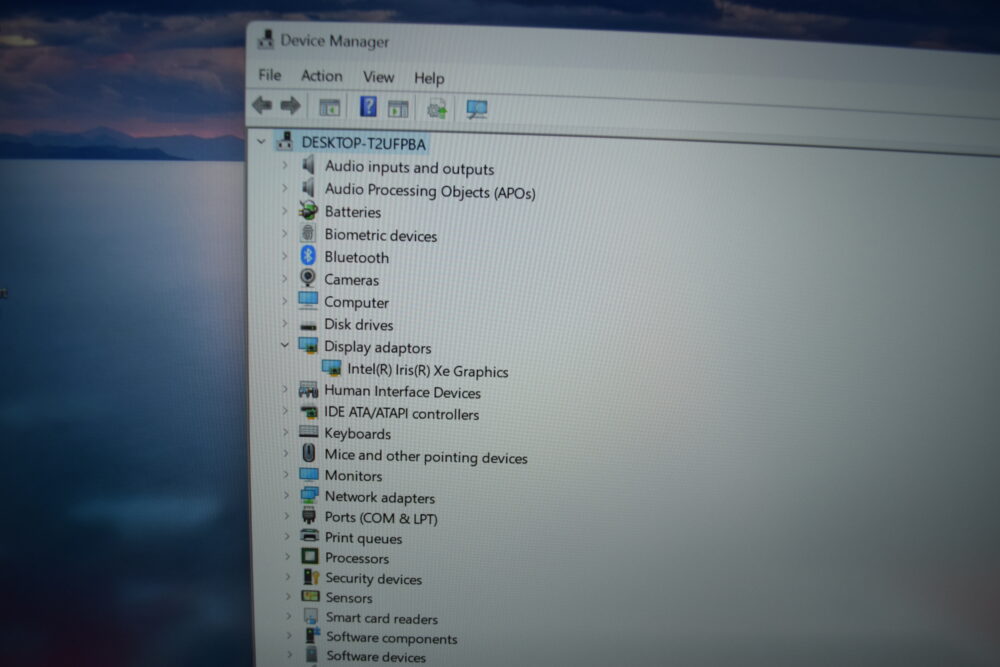
Task: Click the Forward arrow toolbar icon
Action: (290, 105)
